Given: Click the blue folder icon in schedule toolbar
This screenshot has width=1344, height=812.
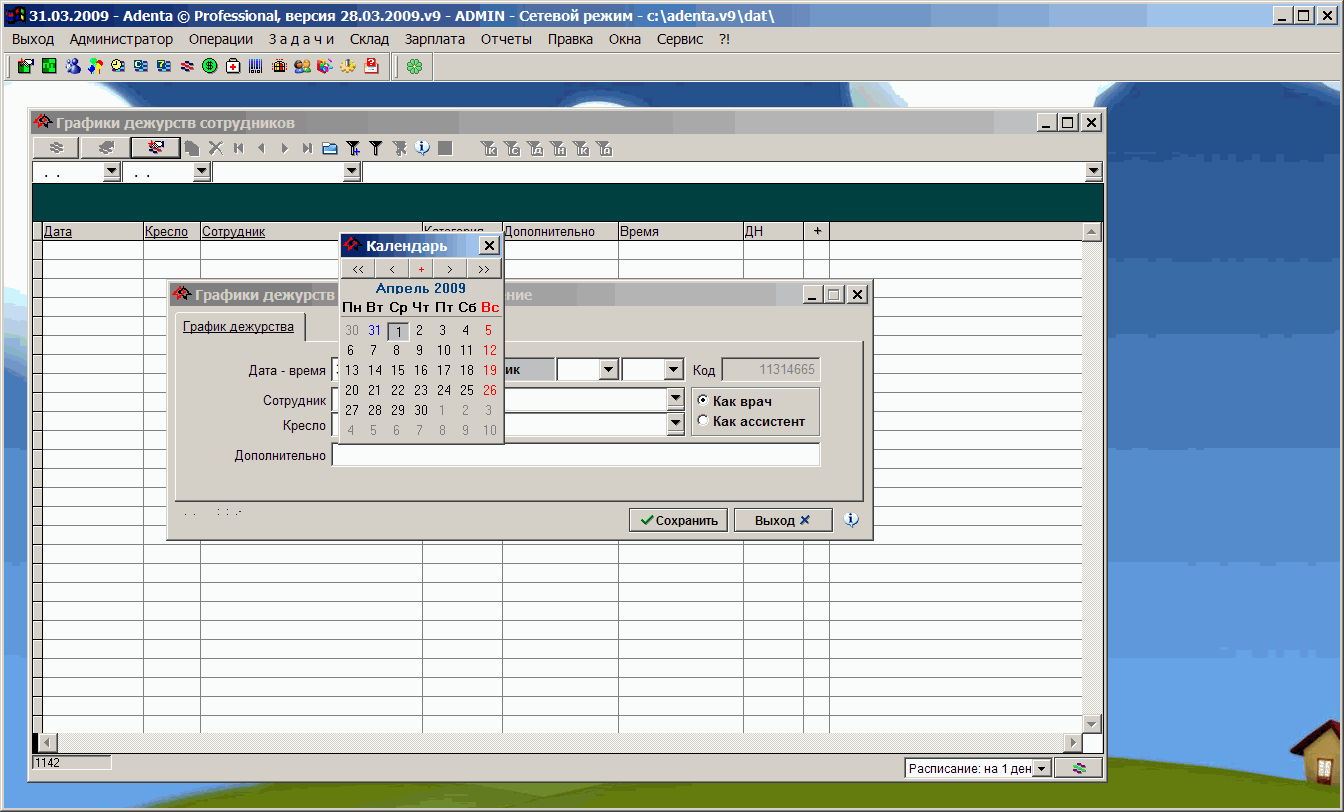Looking at the screenshot, I should pyautogui.click(x=330, y=148).
